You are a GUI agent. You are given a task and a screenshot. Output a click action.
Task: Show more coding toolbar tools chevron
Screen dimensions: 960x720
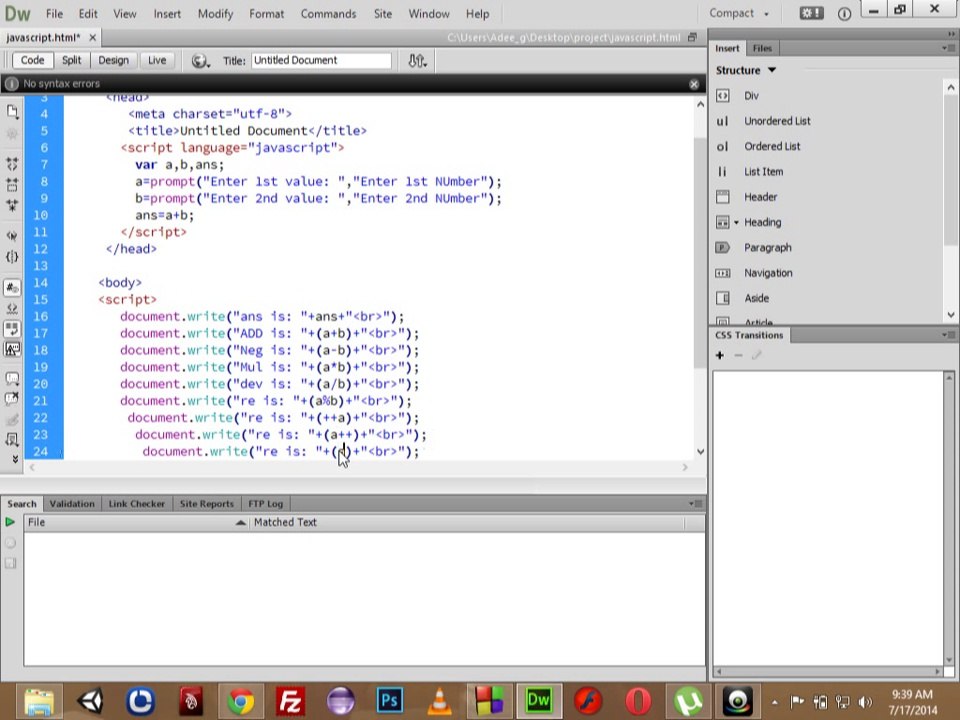15,459
